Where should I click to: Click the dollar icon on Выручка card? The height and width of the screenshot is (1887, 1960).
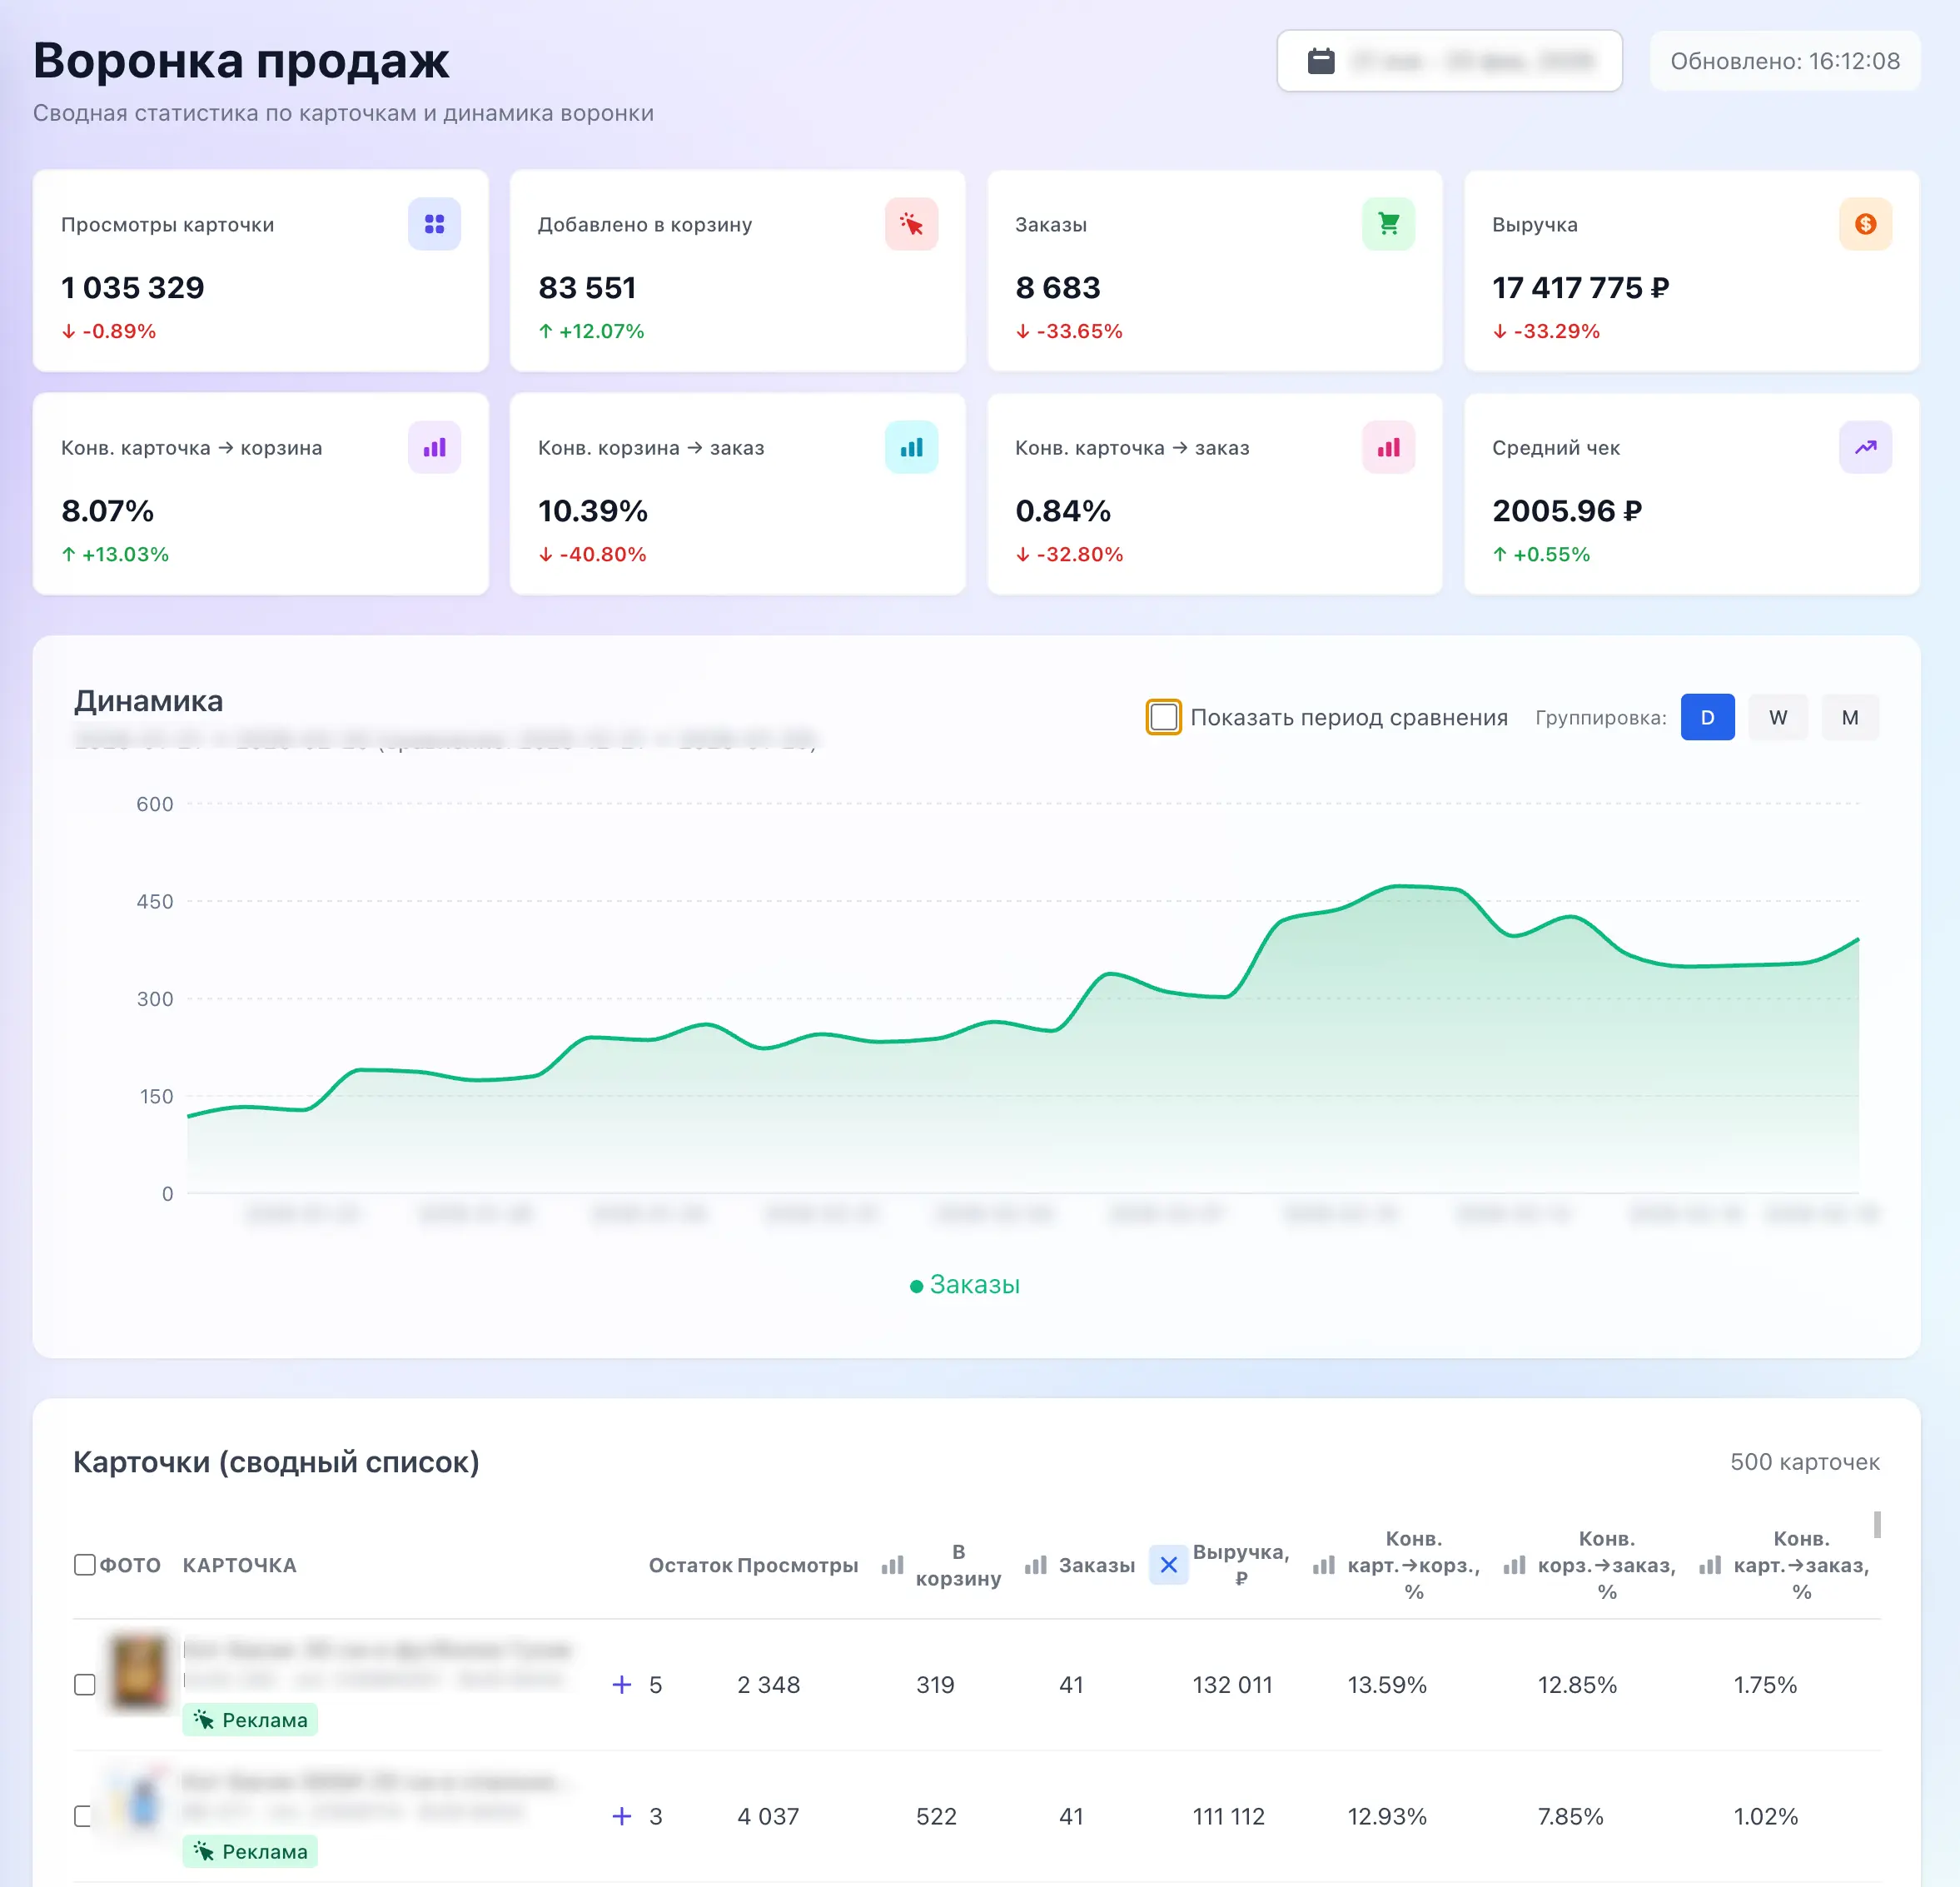coord(1864,224)
